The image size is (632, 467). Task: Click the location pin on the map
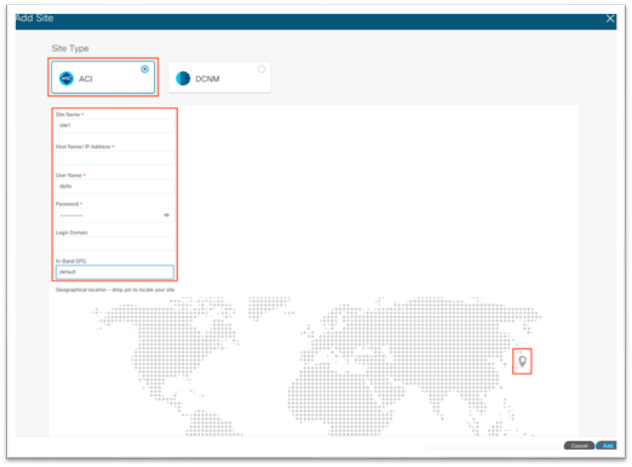(522, 361)
